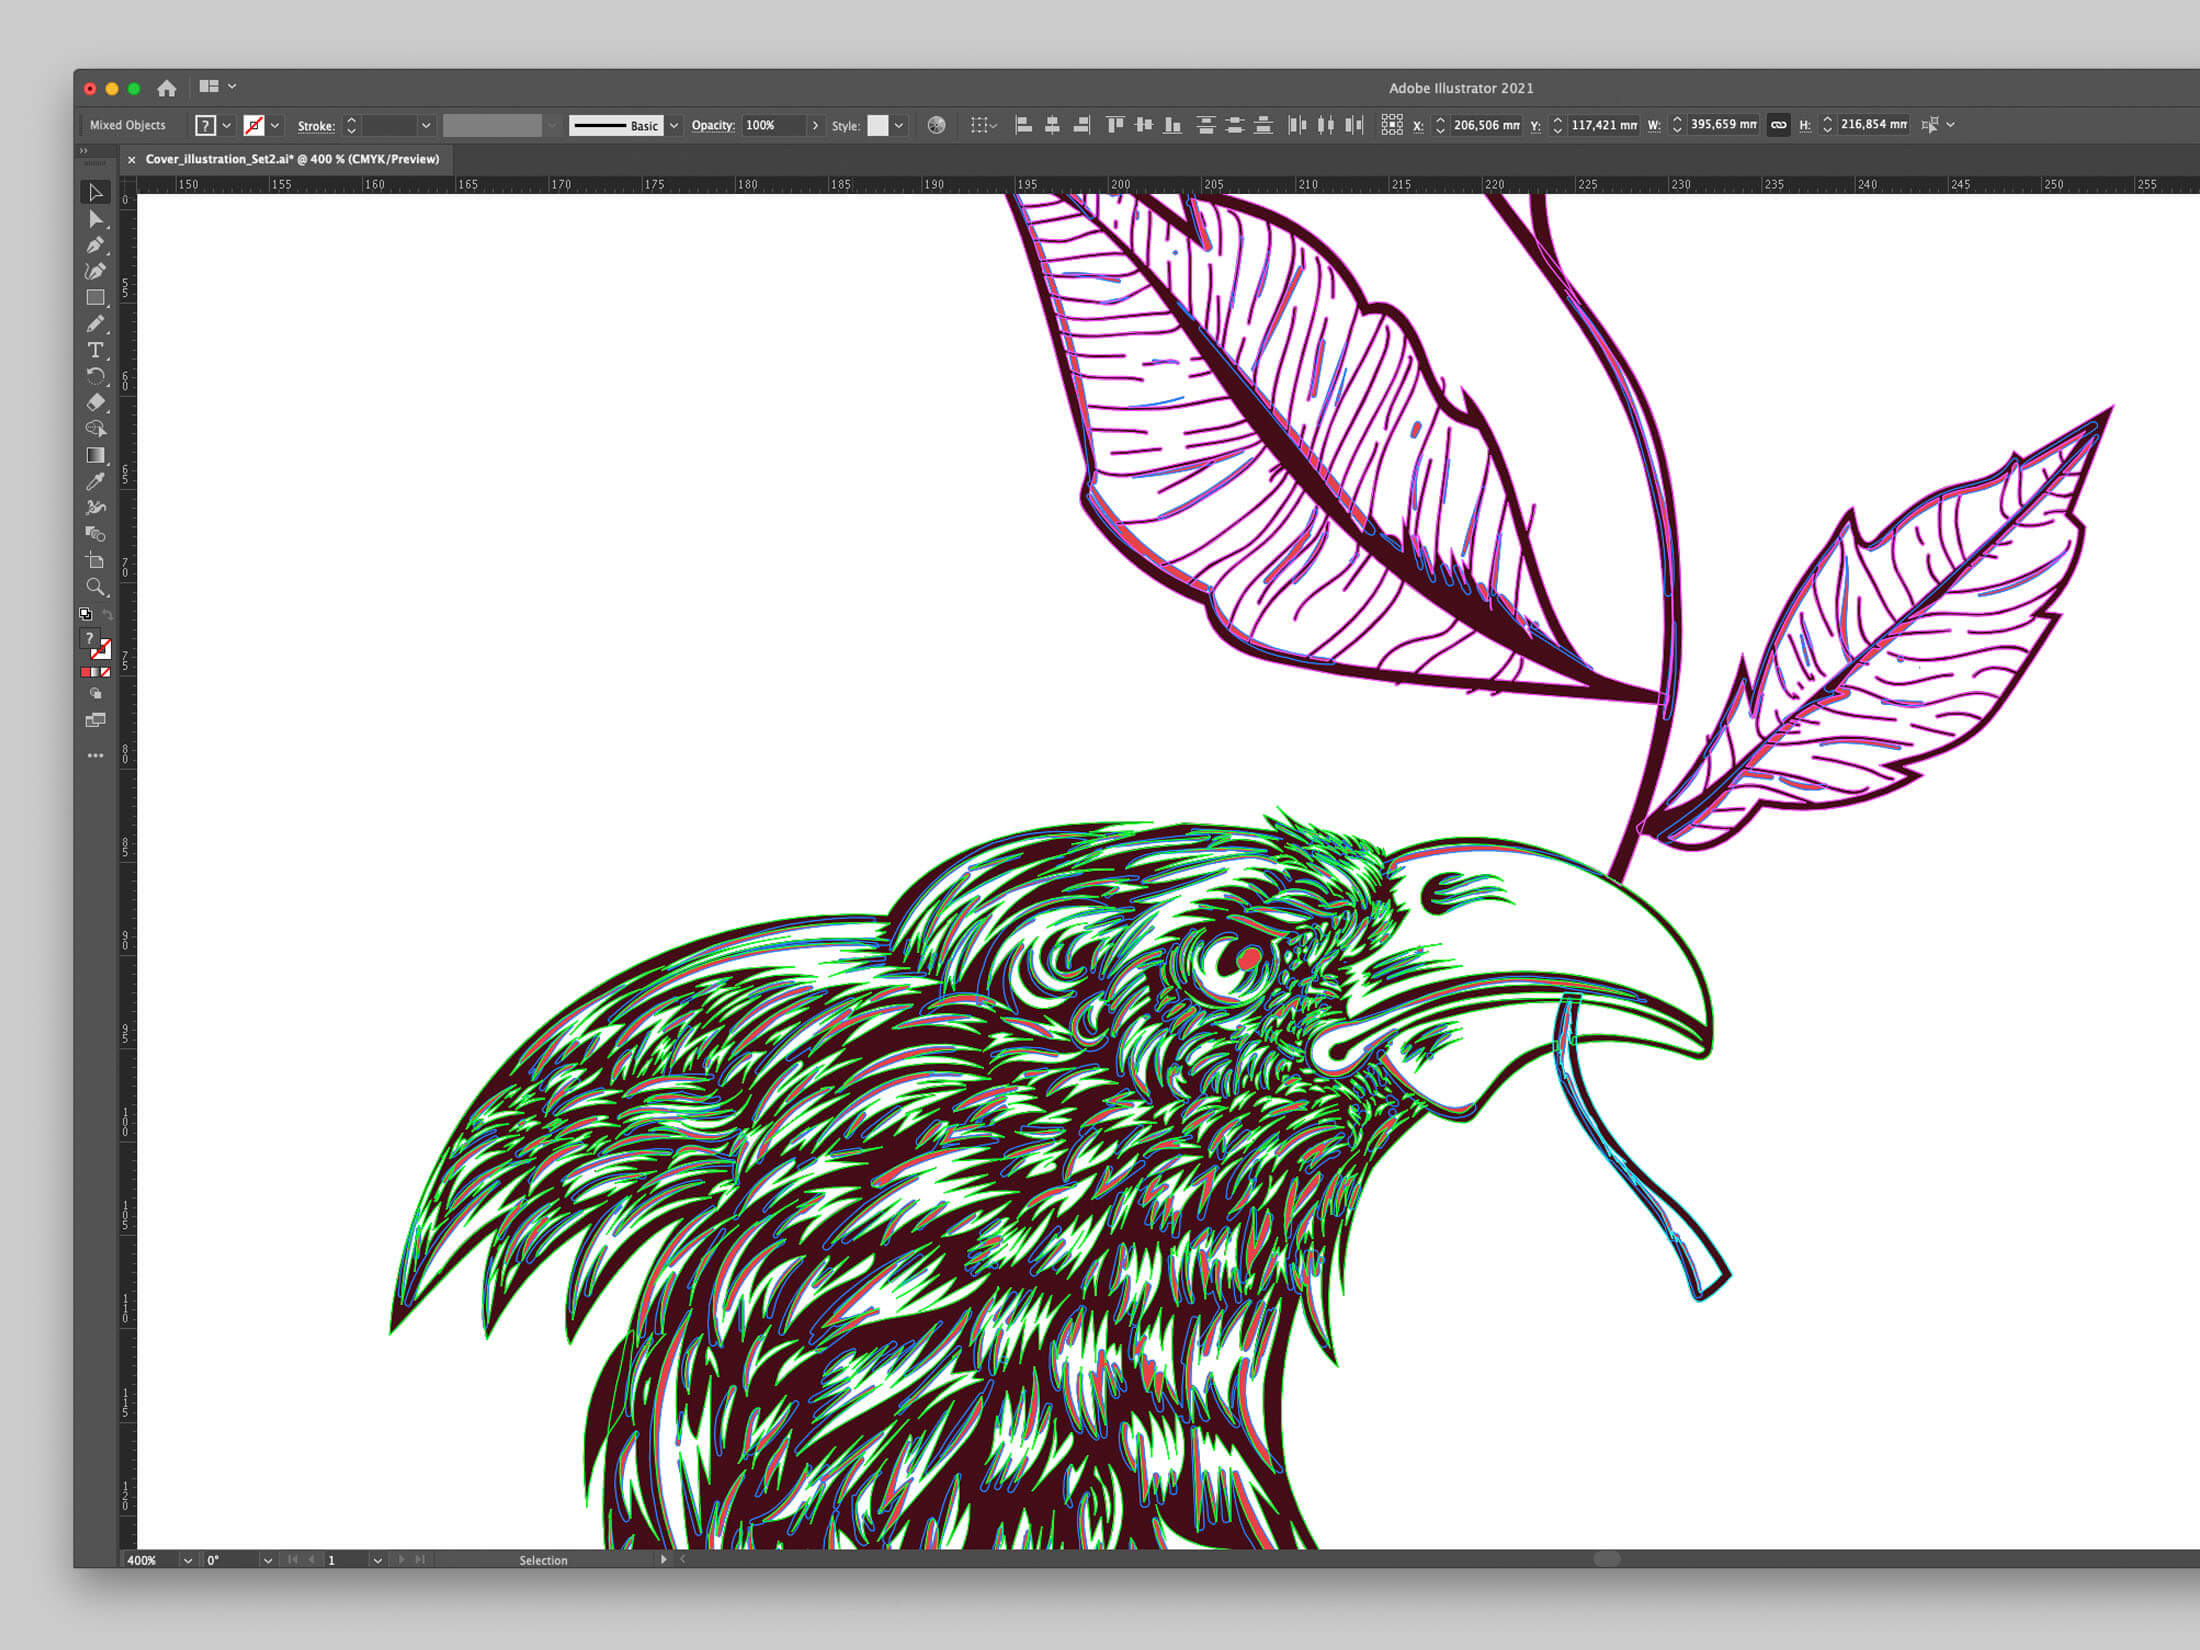This screenshot has height=1650, width=2200.
Task: Open the Stroke panel label link
Action: [316, 126]
